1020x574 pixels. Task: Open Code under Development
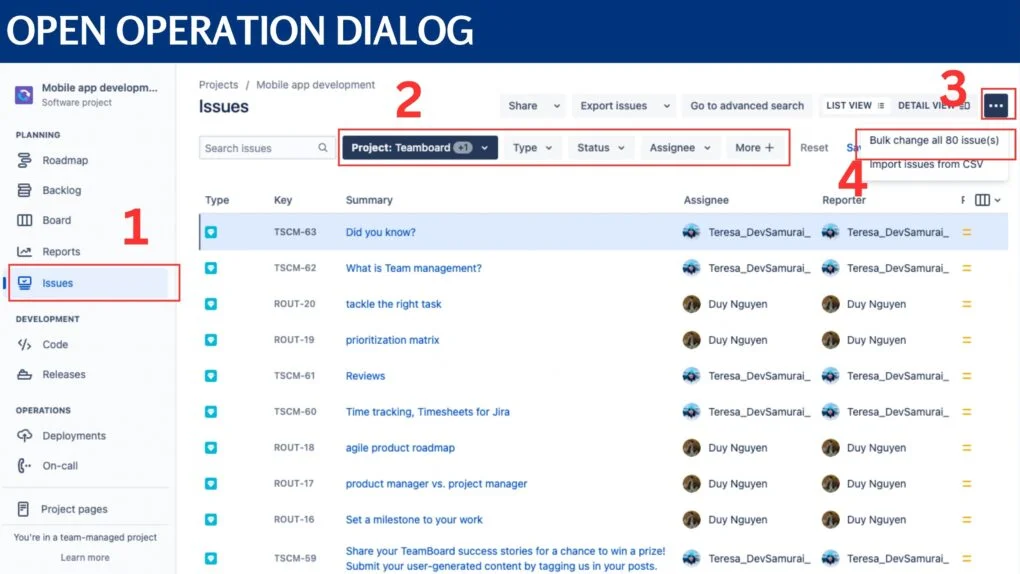point(55,344)
